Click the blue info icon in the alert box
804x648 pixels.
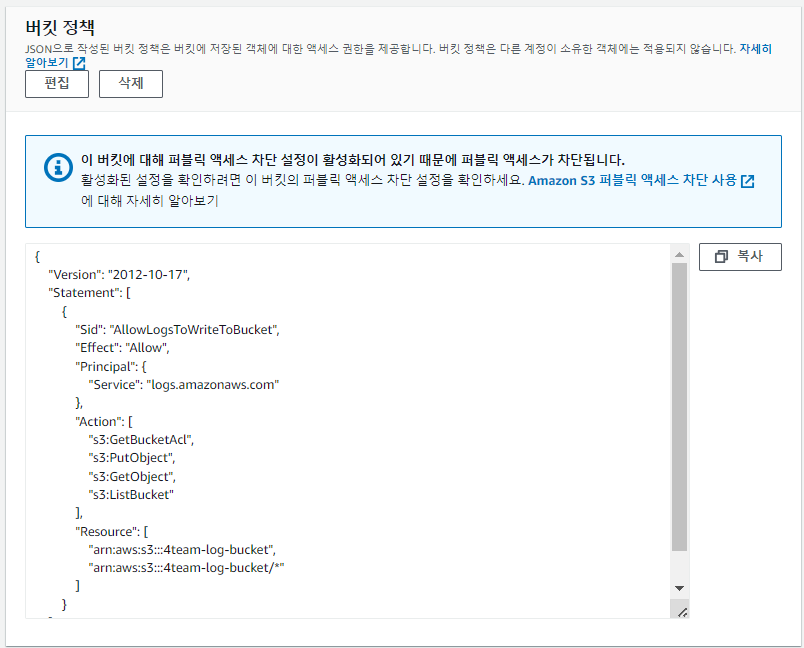tap(58, 167)
